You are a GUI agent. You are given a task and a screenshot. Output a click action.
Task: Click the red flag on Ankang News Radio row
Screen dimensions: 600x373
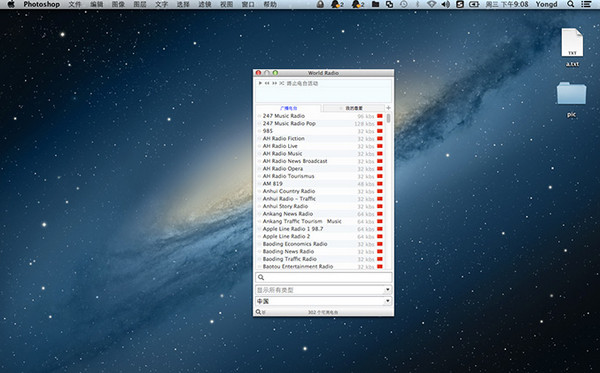(x=380, y=214)
